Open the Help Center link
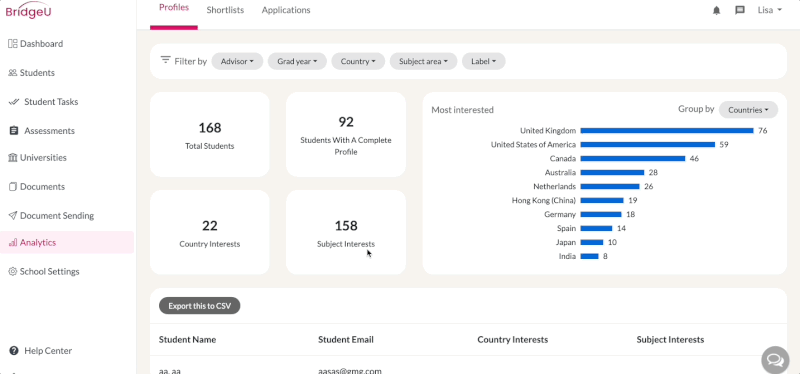Viewport: 800px width, 374px height. click(x=48, y=351)
